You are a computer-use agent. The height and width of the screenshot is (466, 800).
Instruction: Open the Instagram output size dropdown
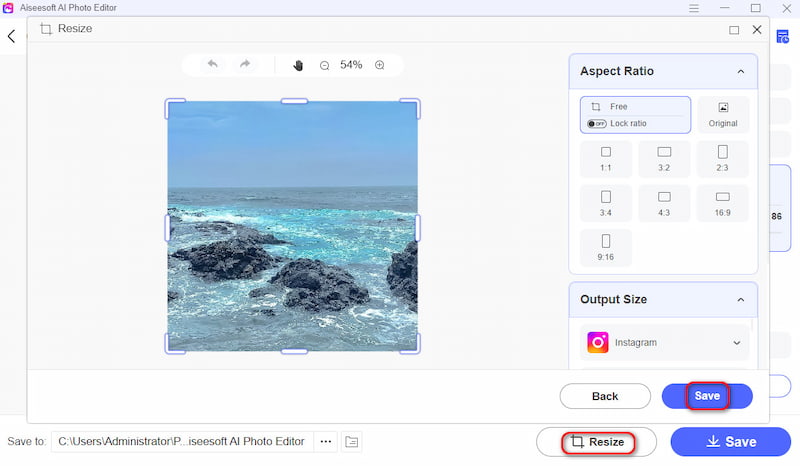point(664,343)
